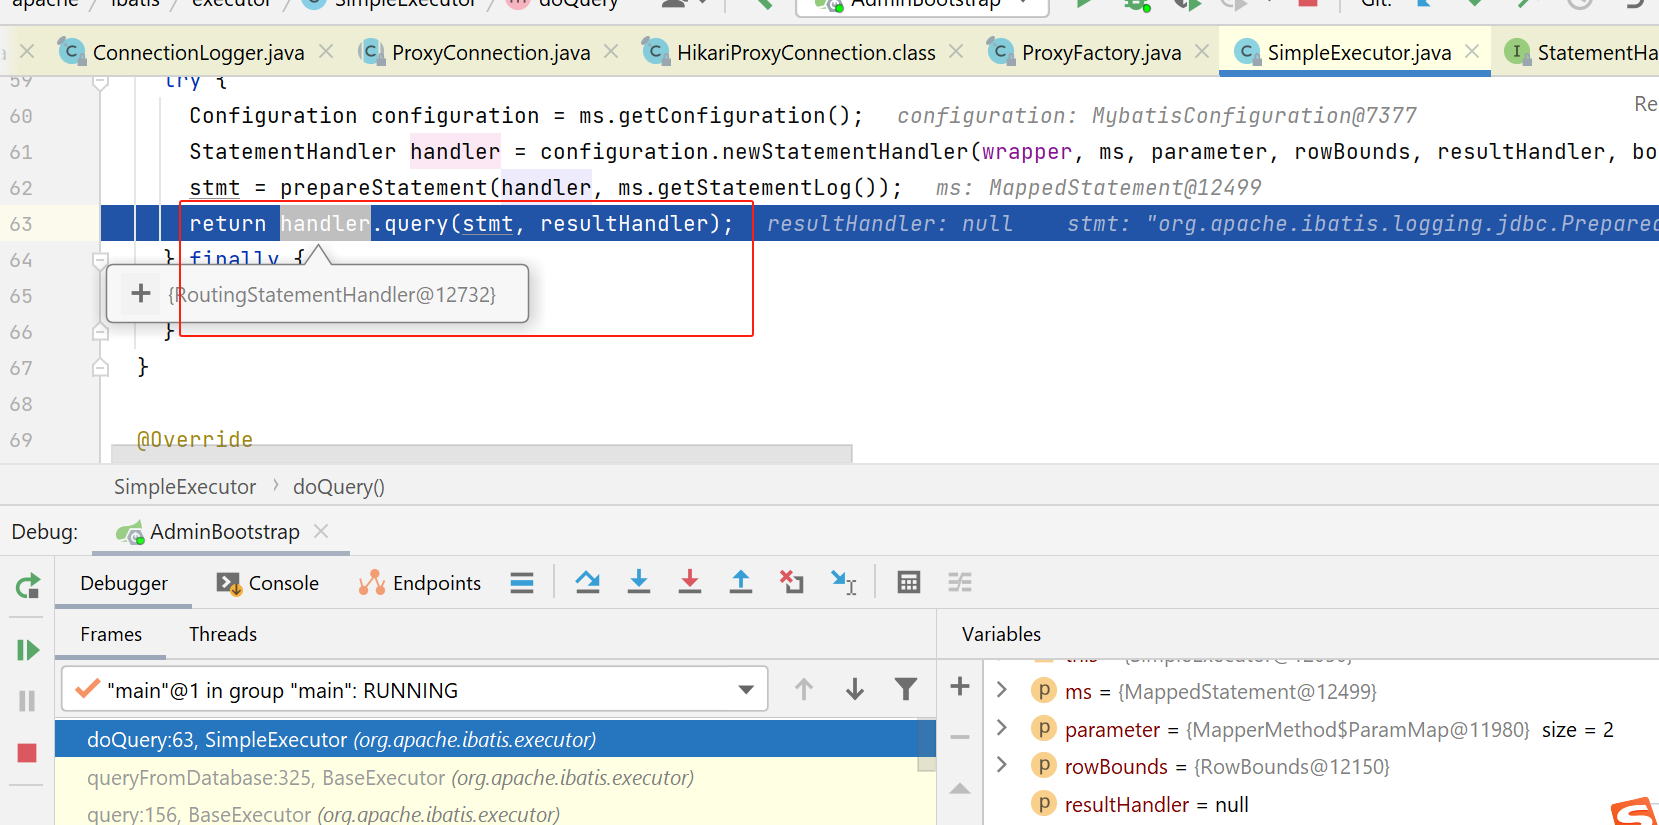Click the frames filter funnel icon
The width and height of the screenshot is (1659, 825).
pyautogui.click(x=905, y=689)
